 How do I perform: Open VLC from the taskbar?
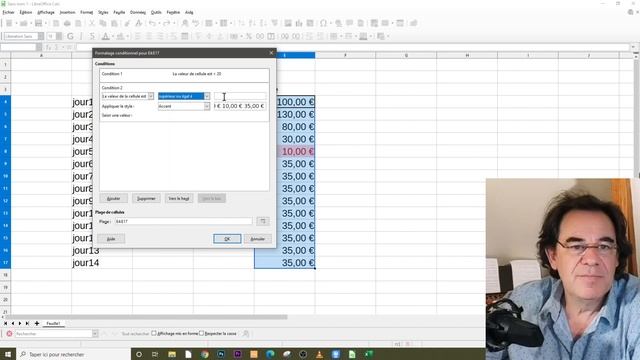click(319, 354)
